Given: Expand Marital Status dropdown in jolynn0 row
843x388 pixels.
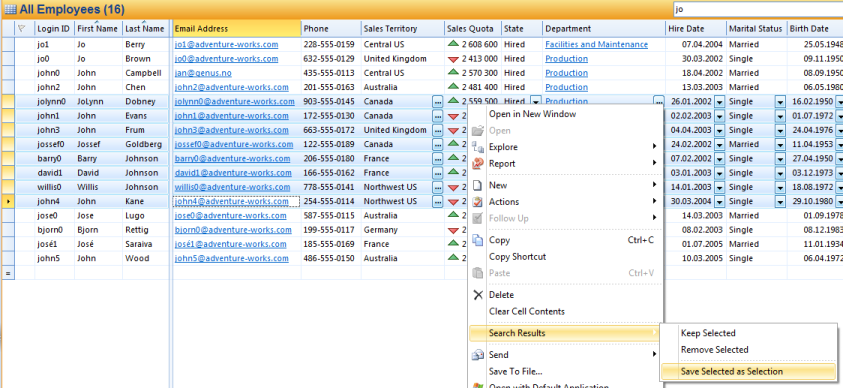Looking at the screenshot, I should tap(780, 102).
